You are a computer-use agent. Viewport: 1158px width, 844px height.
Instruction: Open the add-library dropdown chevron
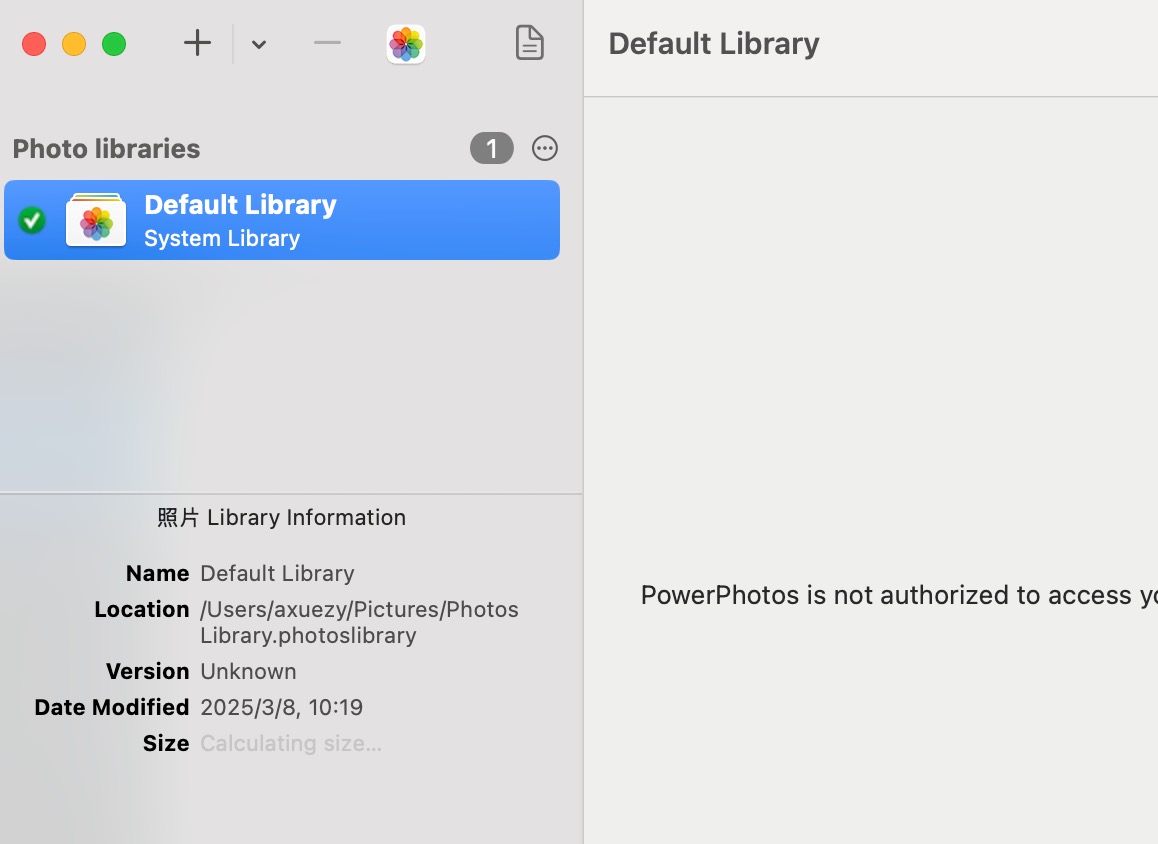(x=258, y=44)
